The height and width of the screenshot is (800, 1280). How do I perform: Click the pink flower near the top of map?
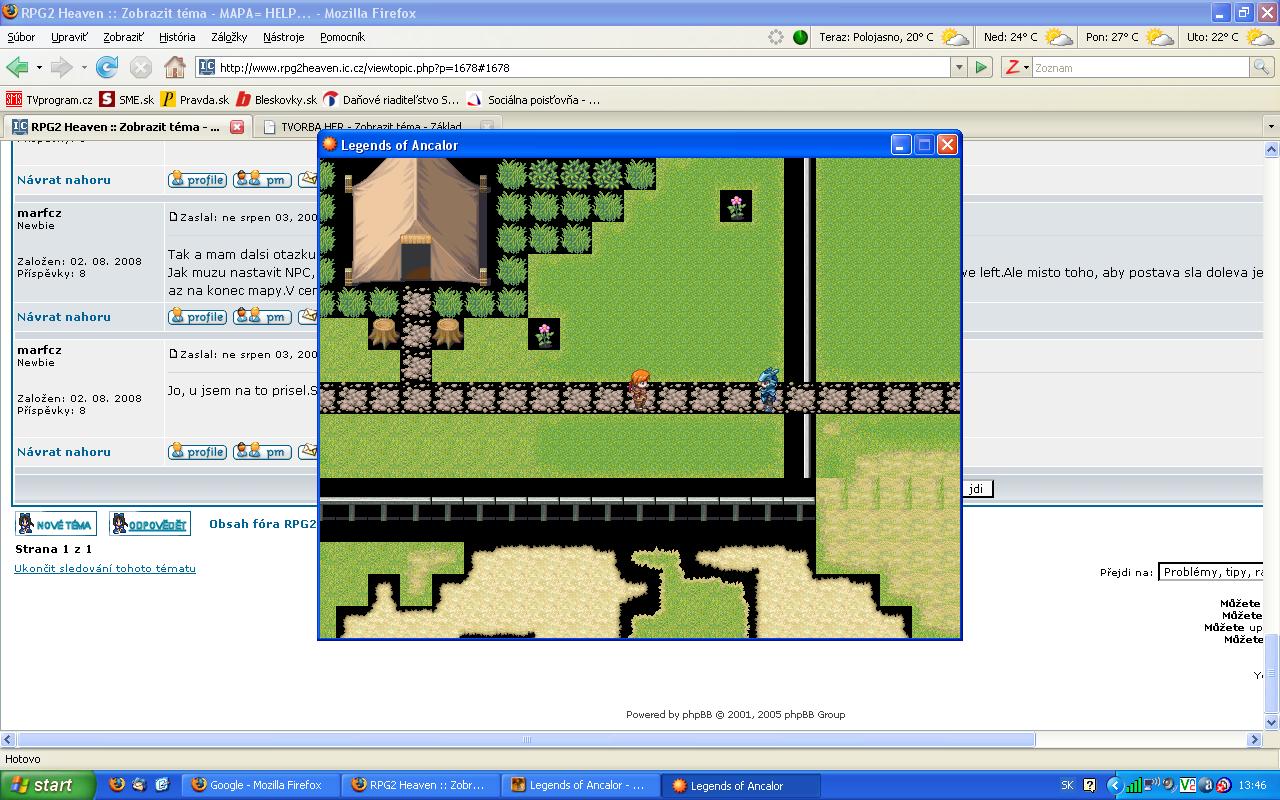(x=736, y=206)
